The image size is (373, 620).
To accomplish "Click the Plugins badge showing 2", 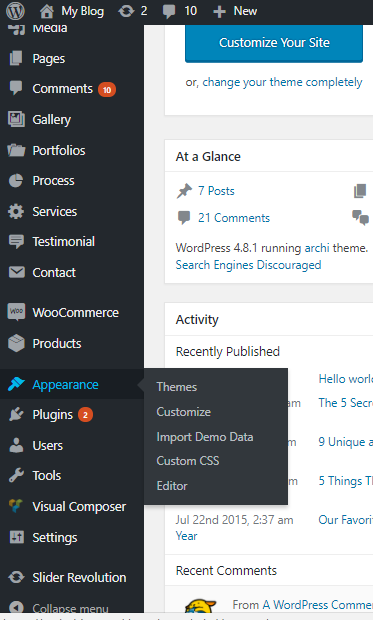I will [85, 415].
